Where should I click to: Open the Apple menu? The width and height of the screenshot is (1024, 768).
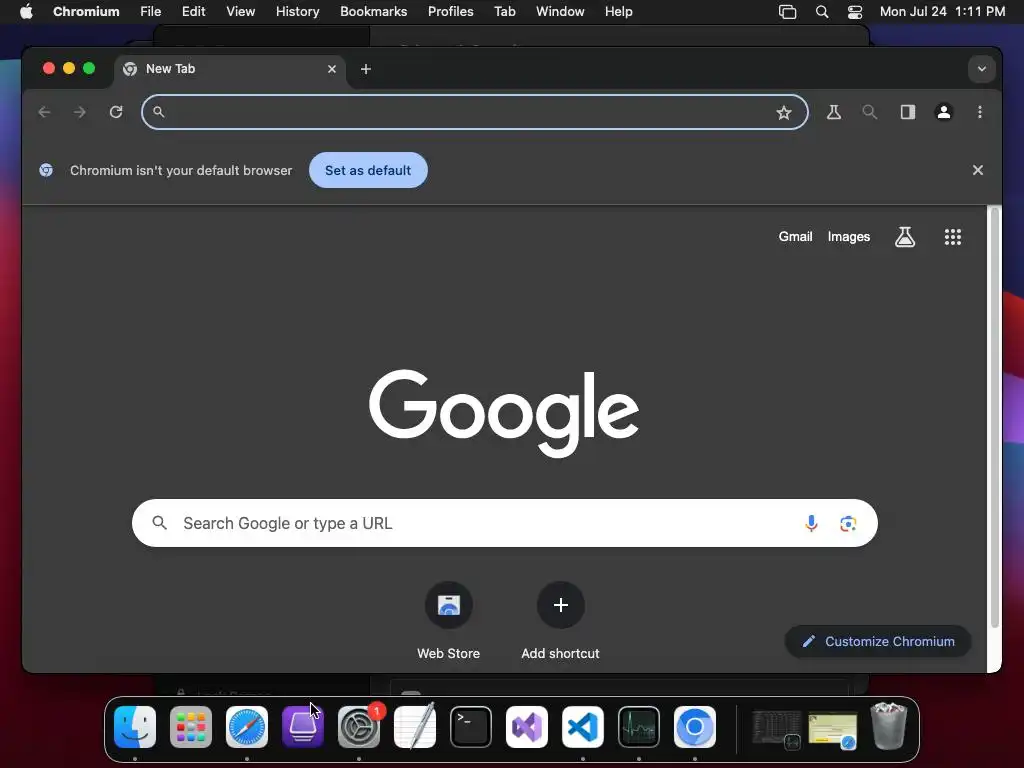26,12
